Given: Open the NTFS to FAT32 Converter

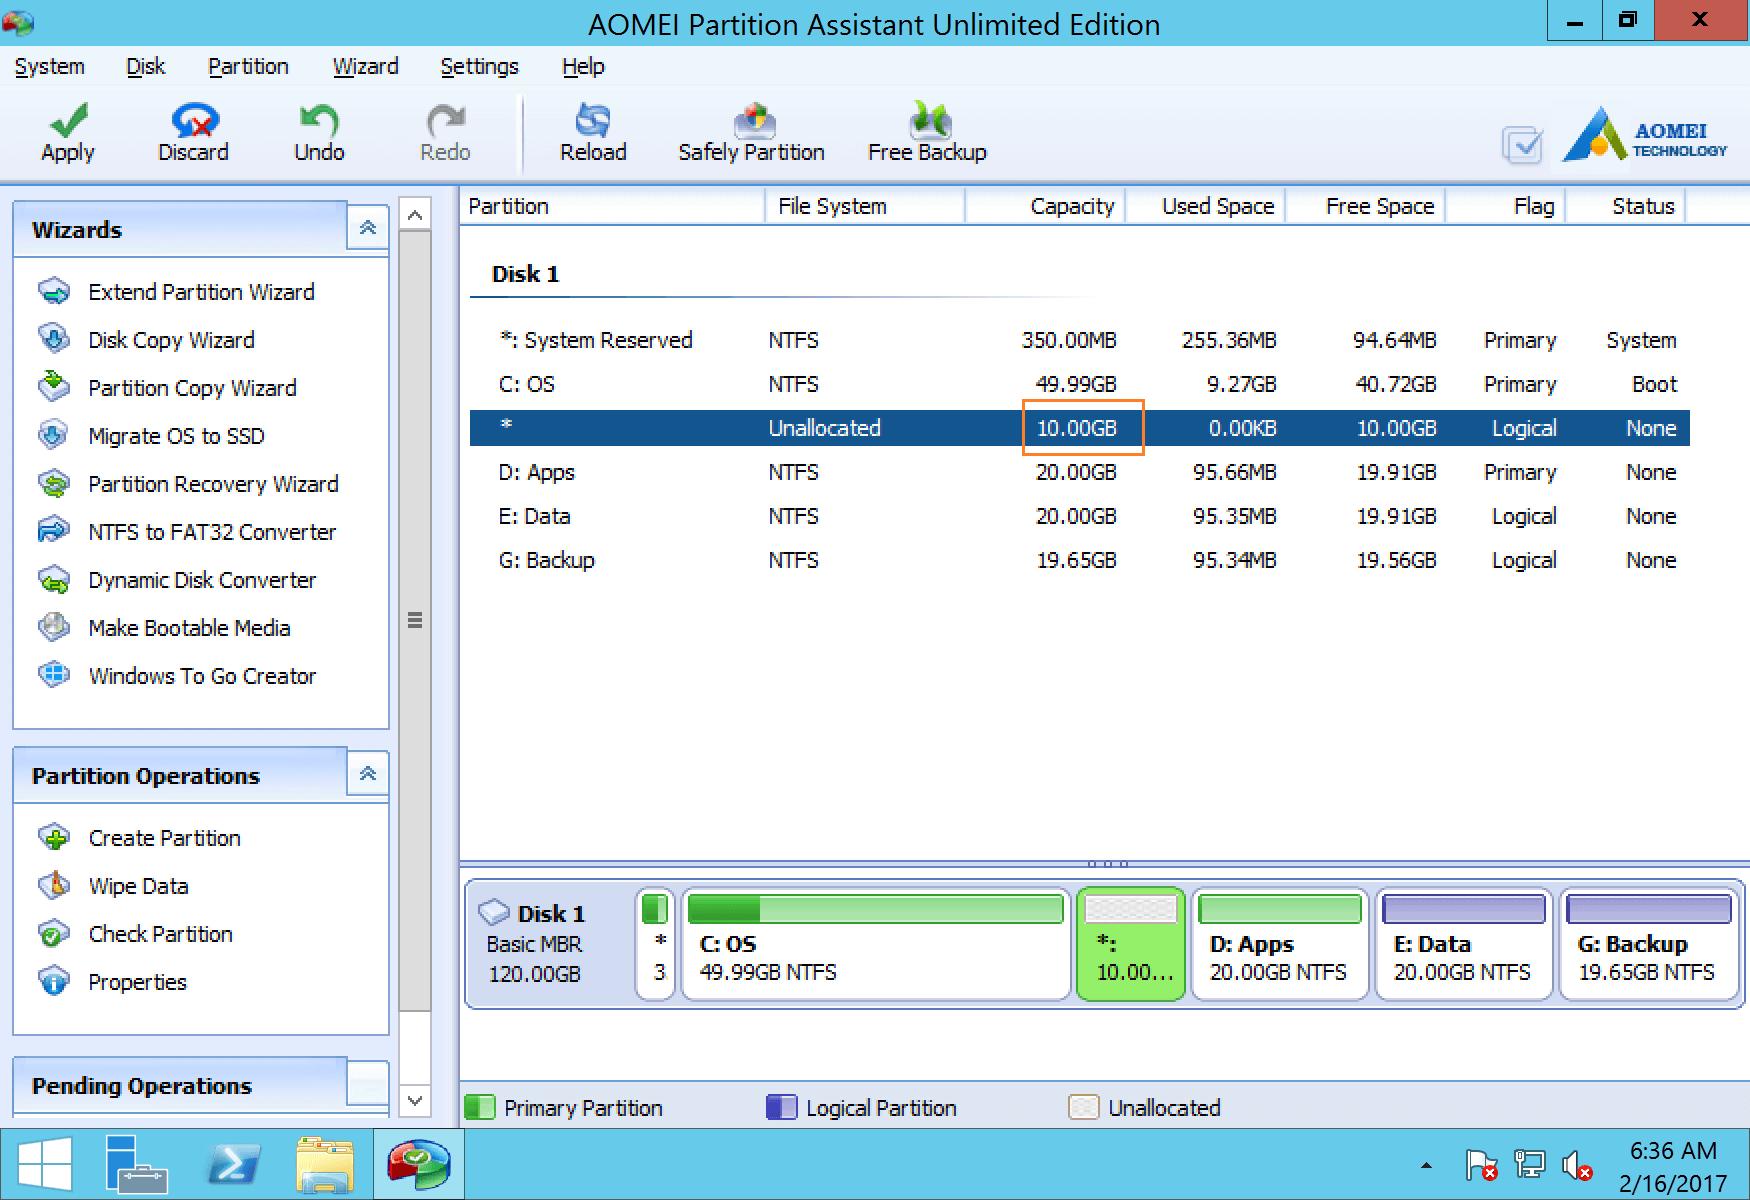Looking at the screenshot, I should (x=212, y=532).
